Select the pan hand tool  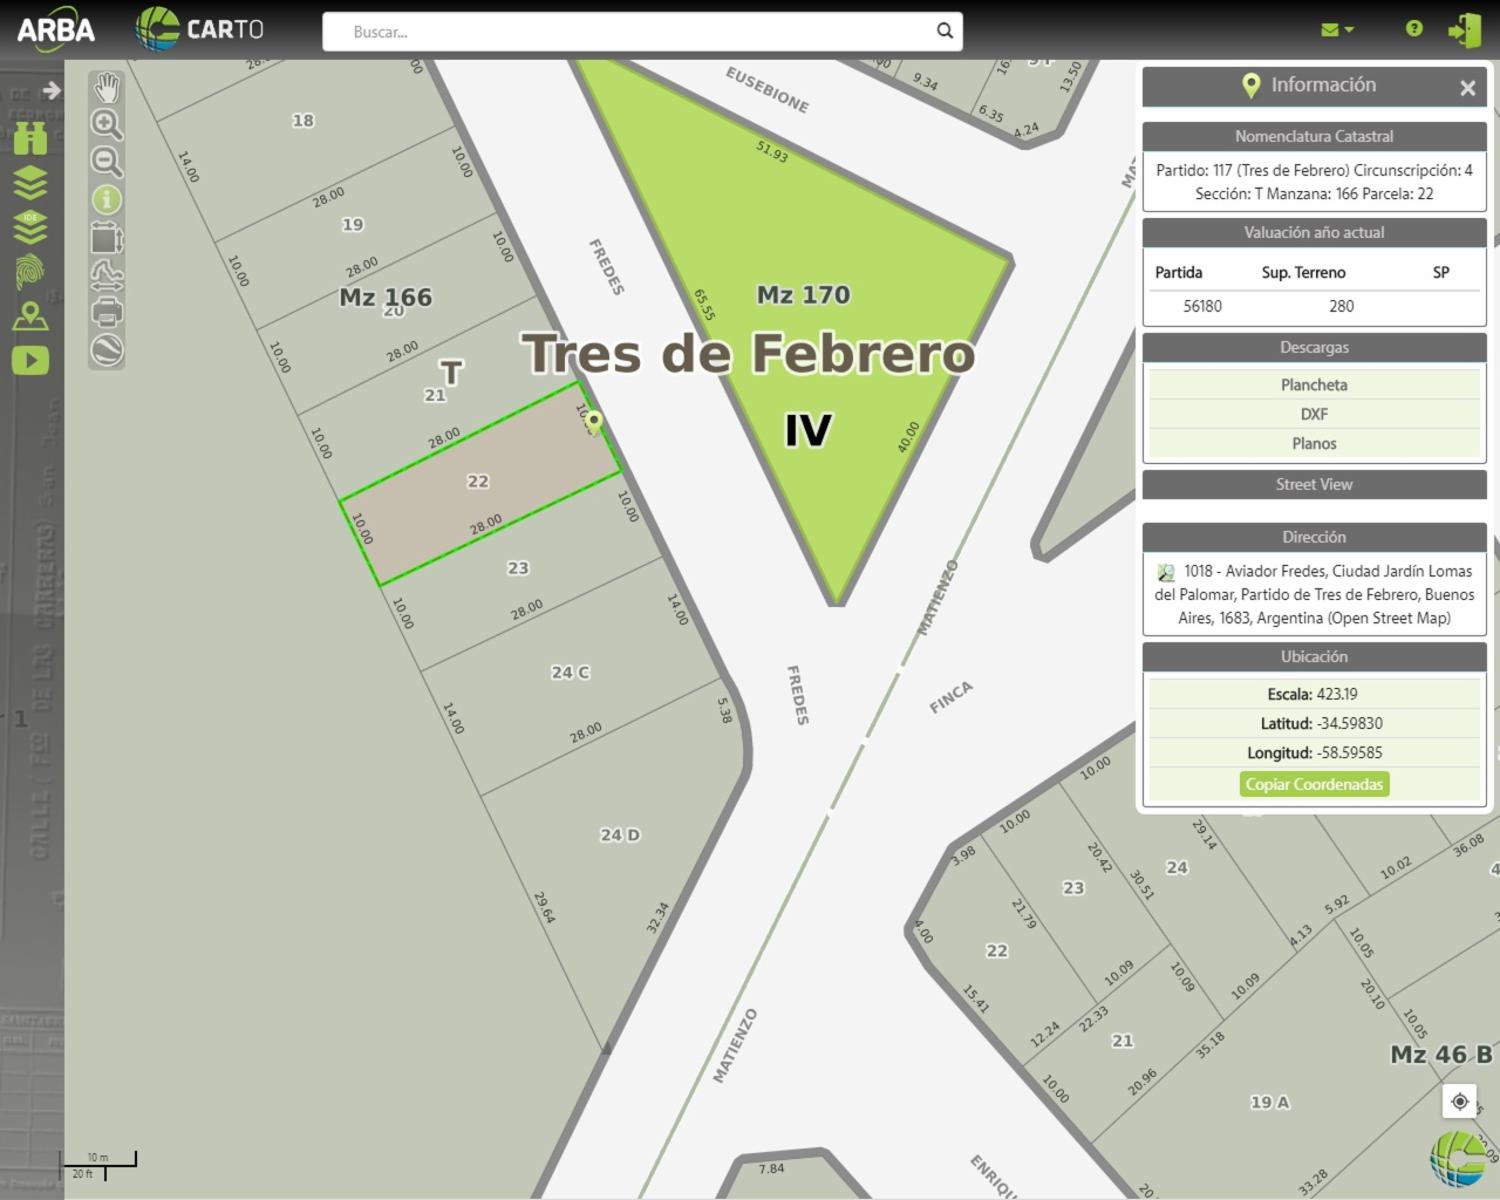coord(107,88)
